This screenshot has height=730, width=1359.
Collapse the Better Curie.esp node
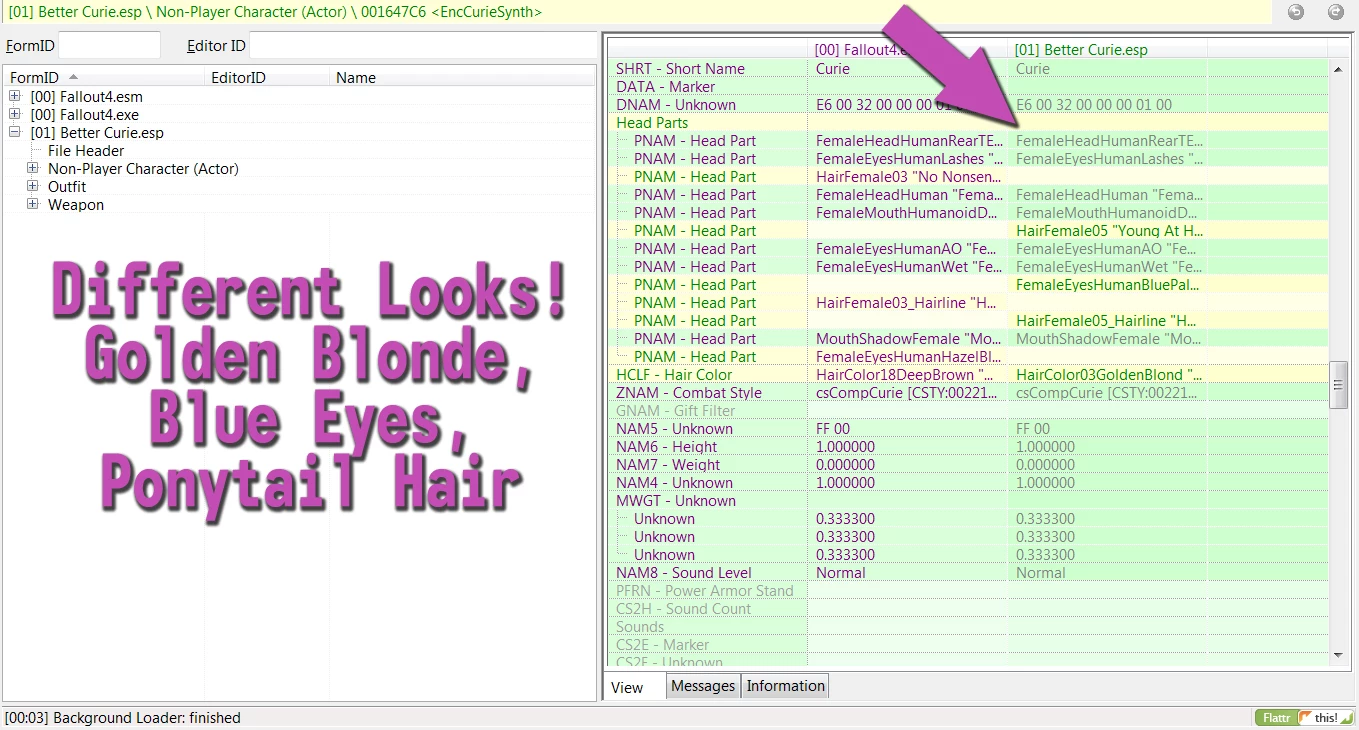15,133
